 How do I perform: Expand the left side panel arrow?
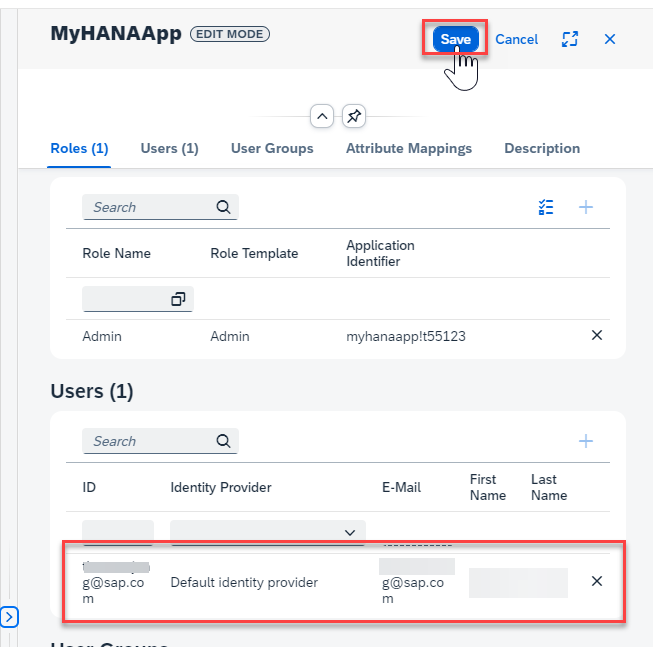(9, 617)
